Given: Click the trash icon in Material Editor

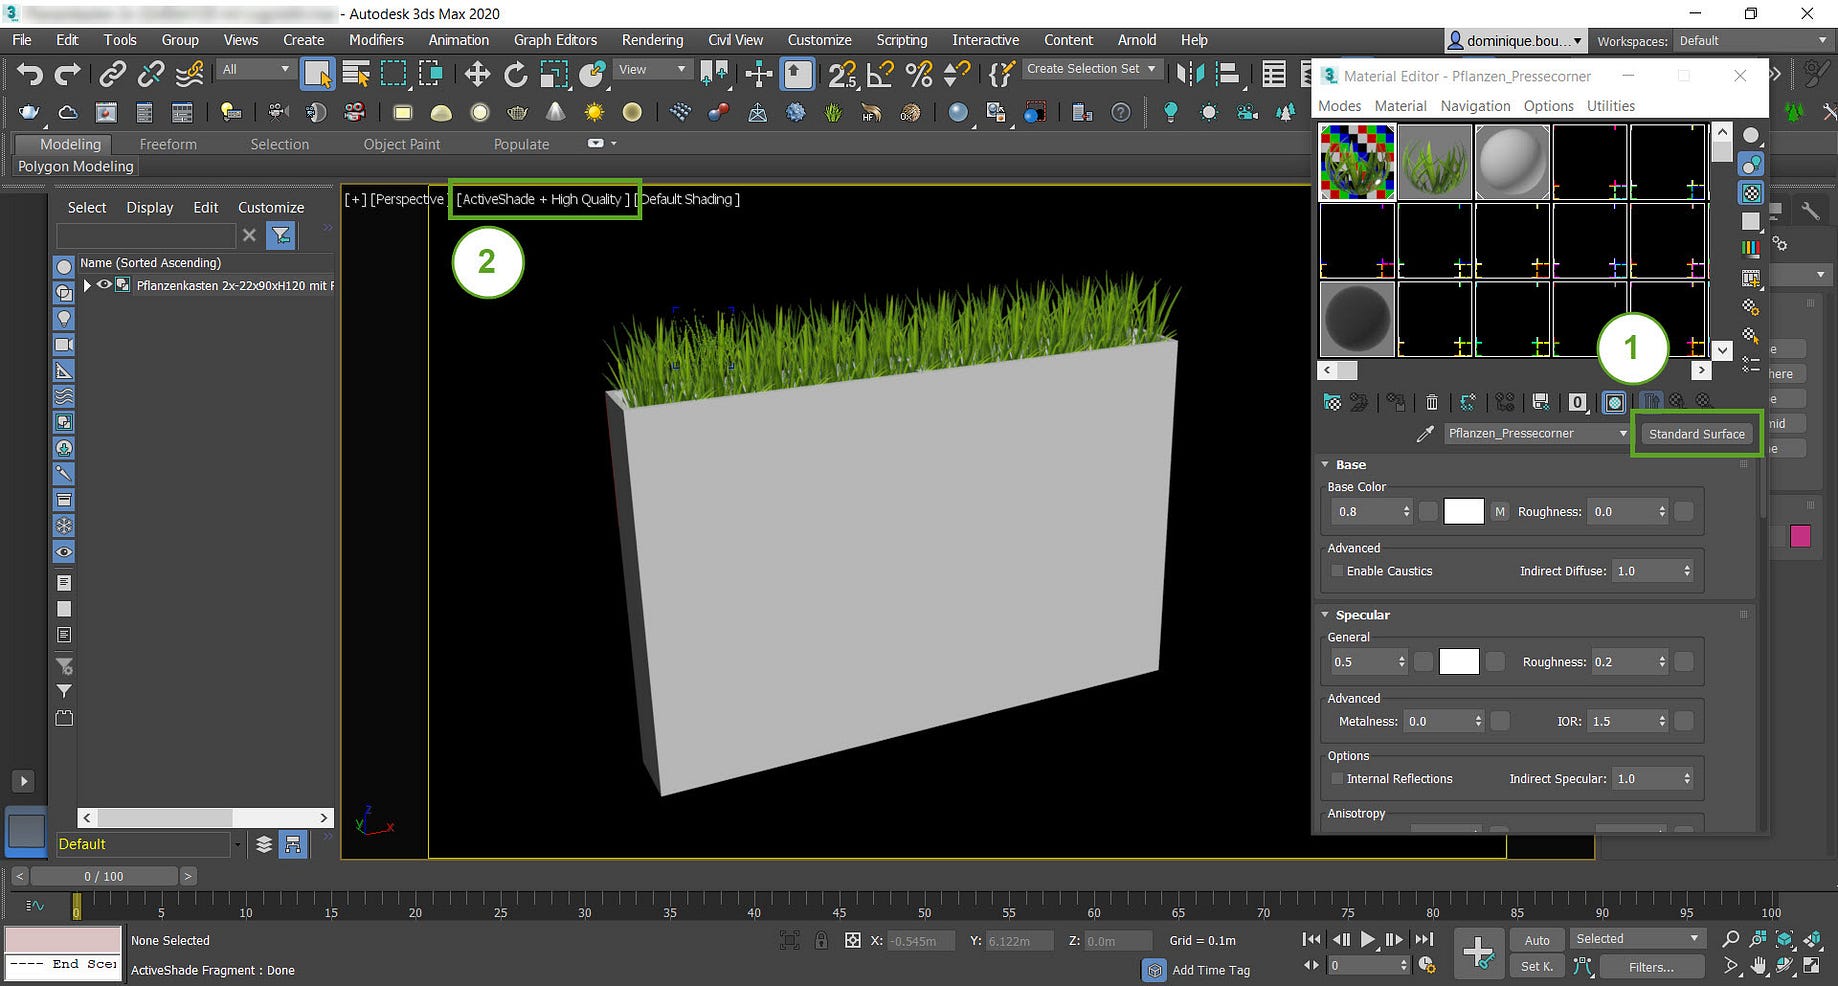Looking at the screenshot, I should (x=1432, y=402).
